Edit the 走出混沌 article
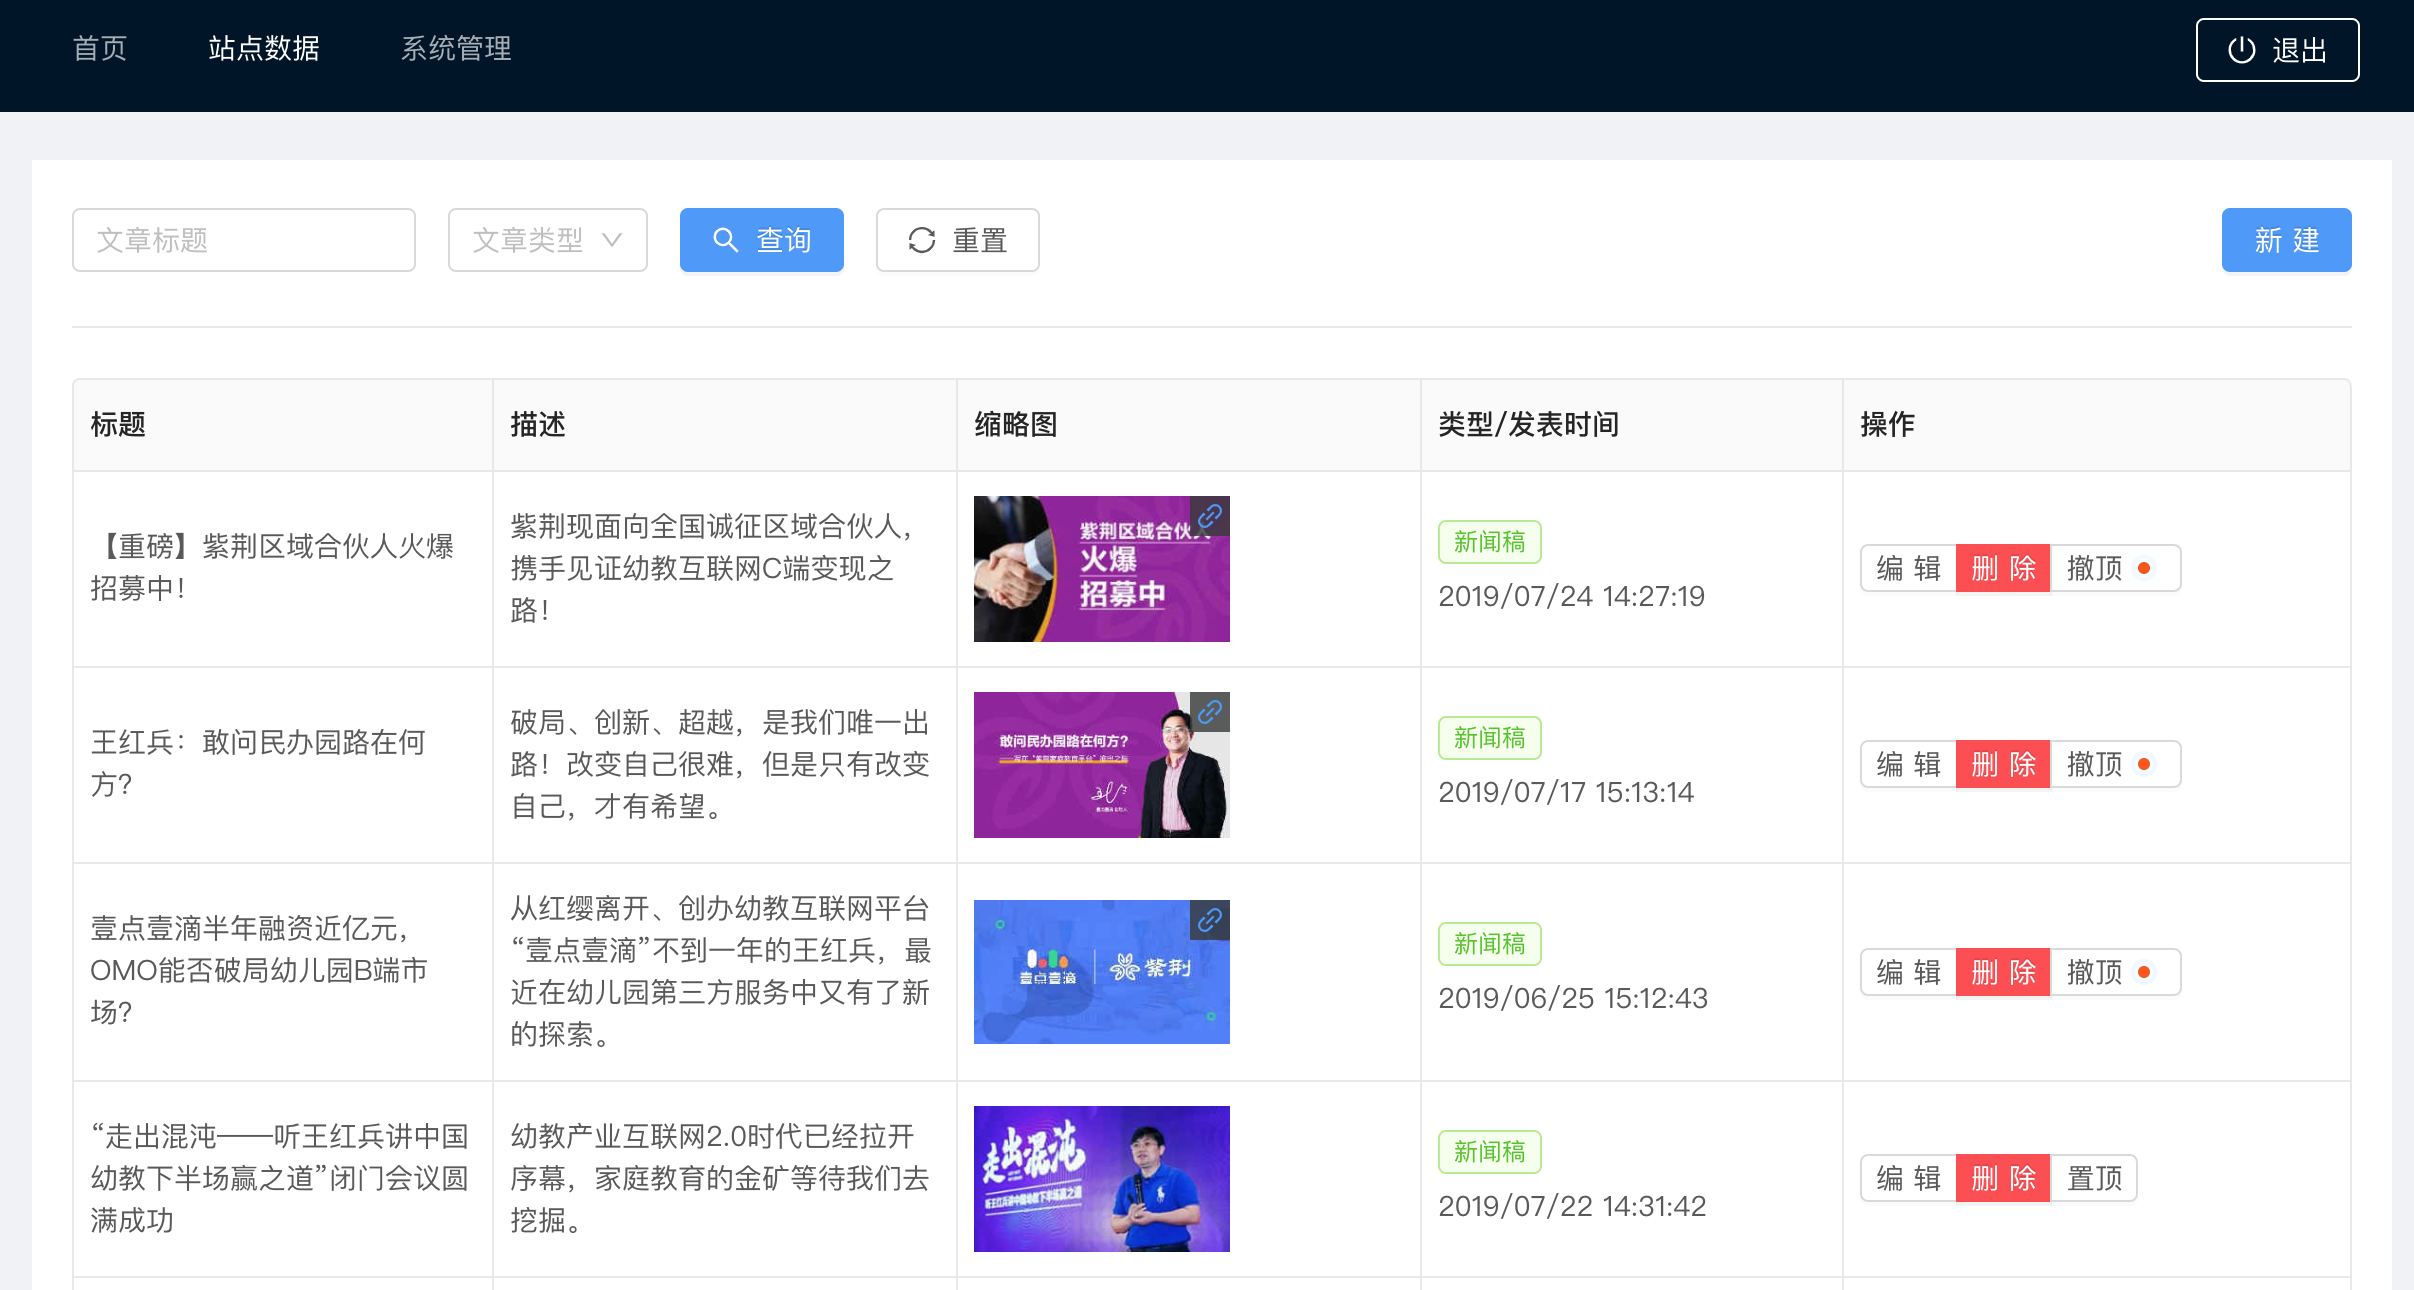 tap(1908, 1178)
